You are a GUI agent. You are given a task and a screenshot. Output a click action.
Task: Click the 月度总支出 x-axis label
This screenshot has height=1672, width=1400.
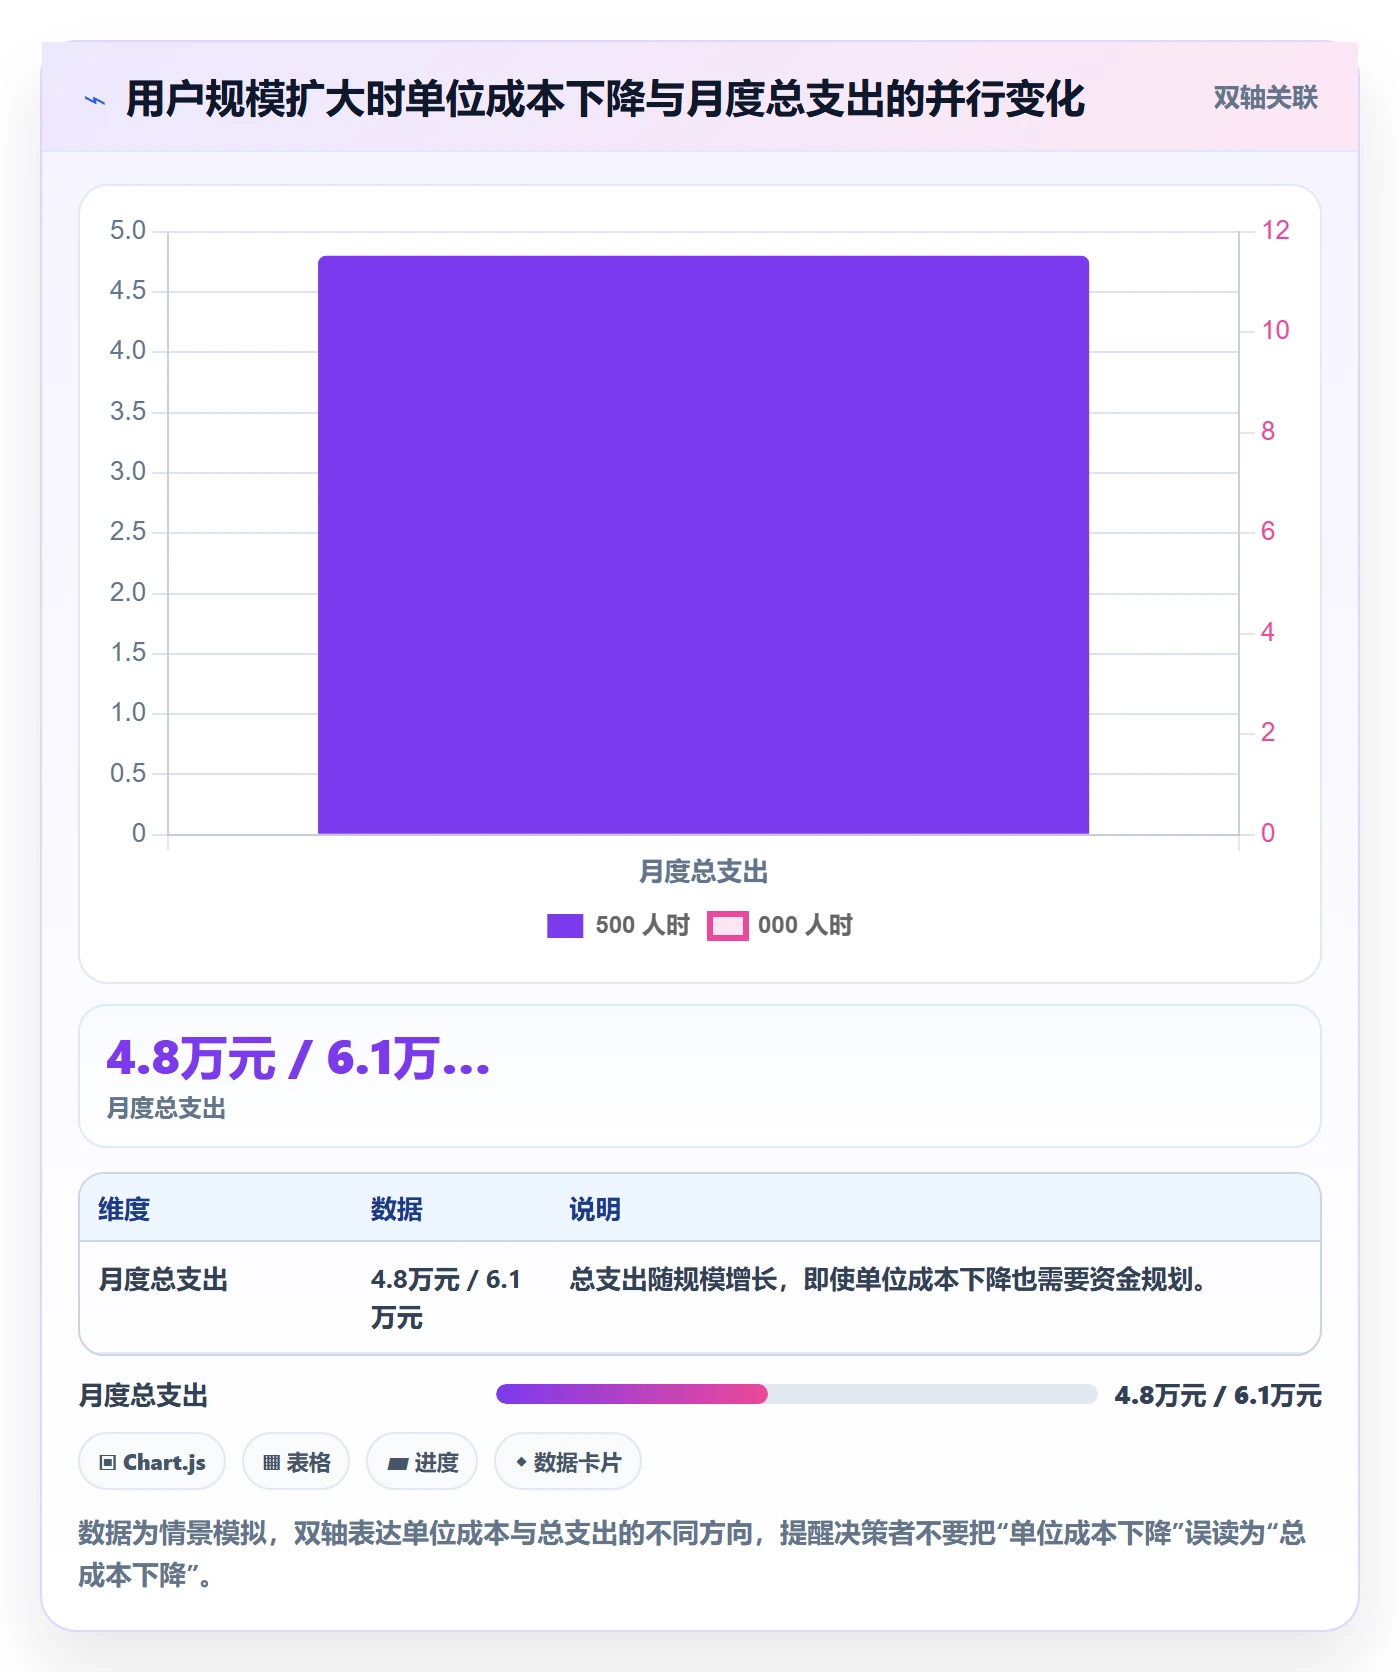coord(703,872)
